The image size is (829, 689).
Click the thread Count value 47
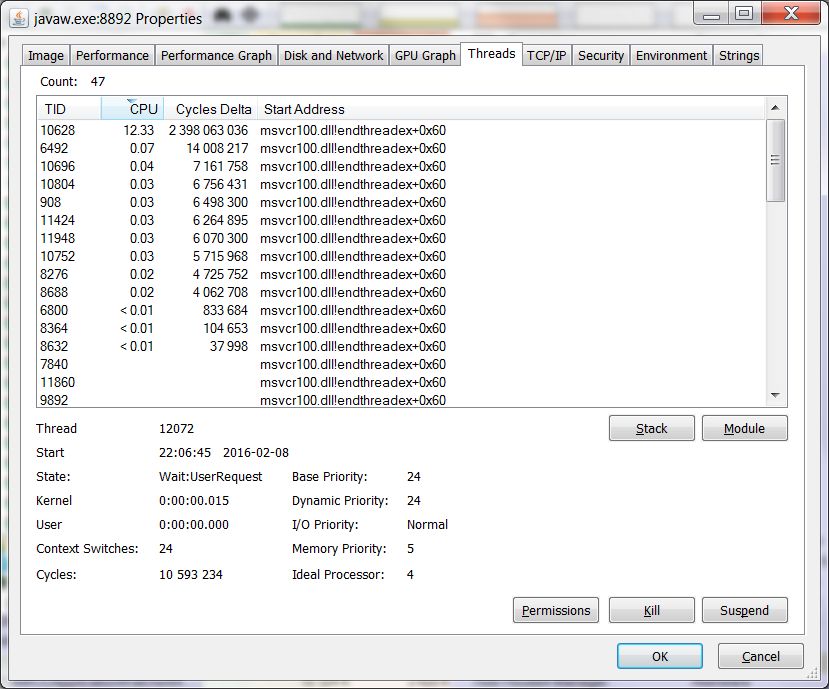(x=98, y=81)
